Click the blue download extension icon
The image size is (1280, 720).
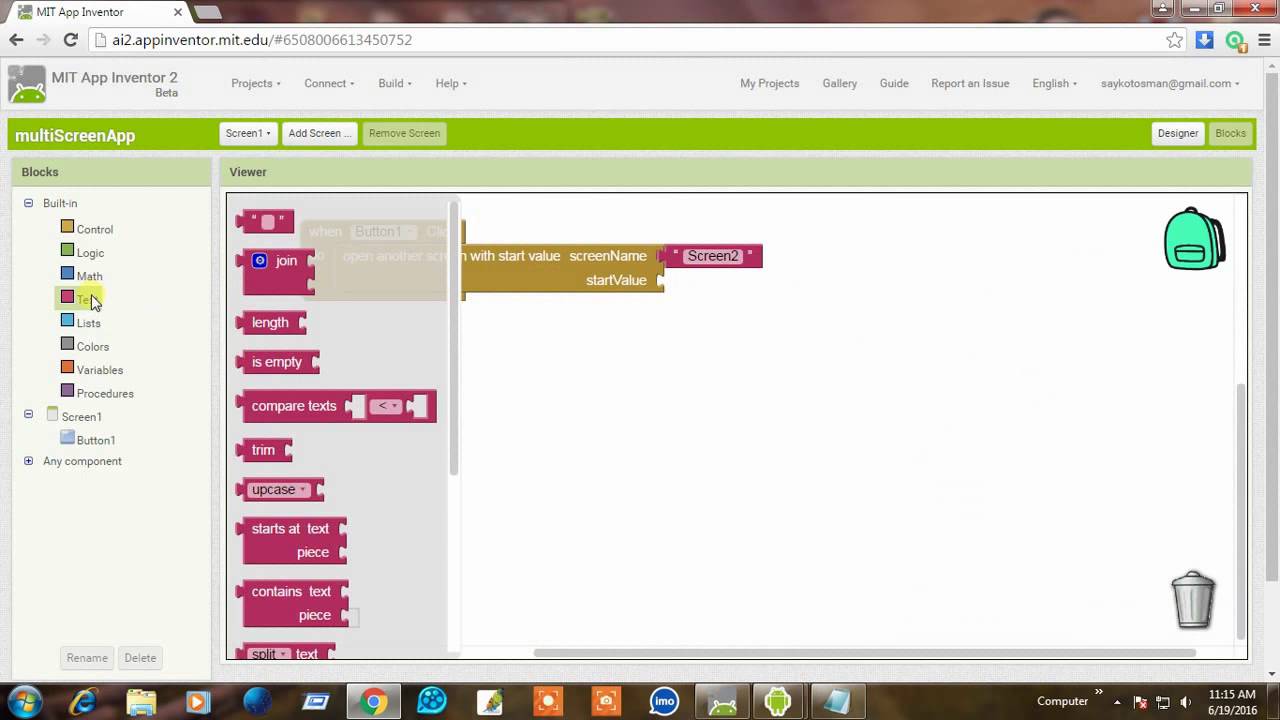pyautogui.click(x=1204, y=40)
